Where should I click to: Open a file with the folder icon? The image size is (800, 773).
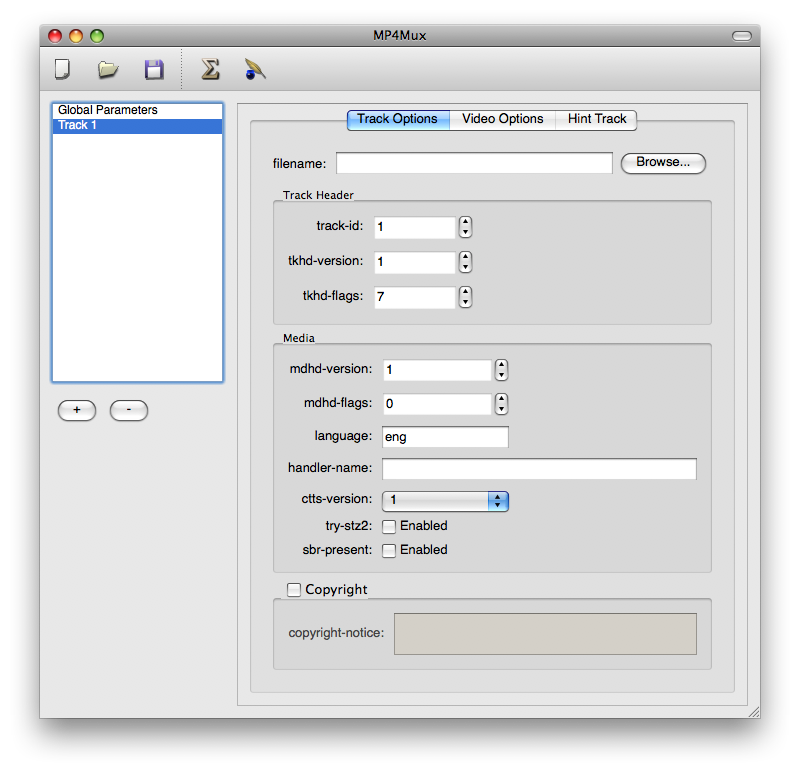pos(108,69)
